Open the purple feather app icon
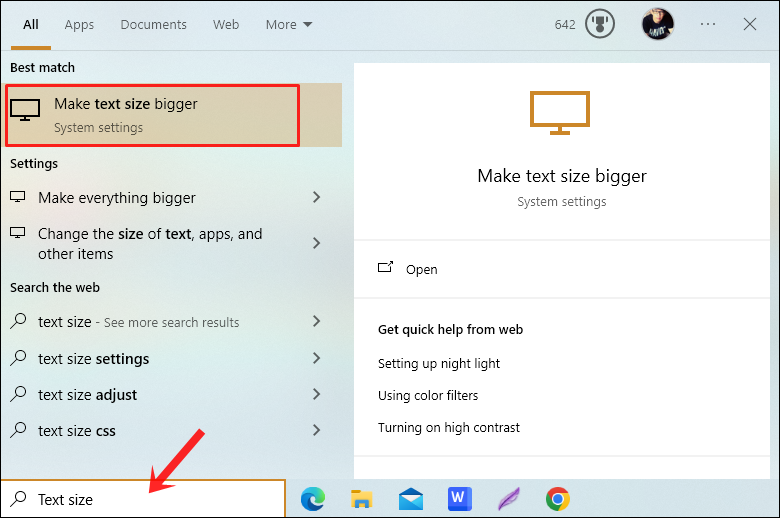780x518 pixels. click(508, 499)
